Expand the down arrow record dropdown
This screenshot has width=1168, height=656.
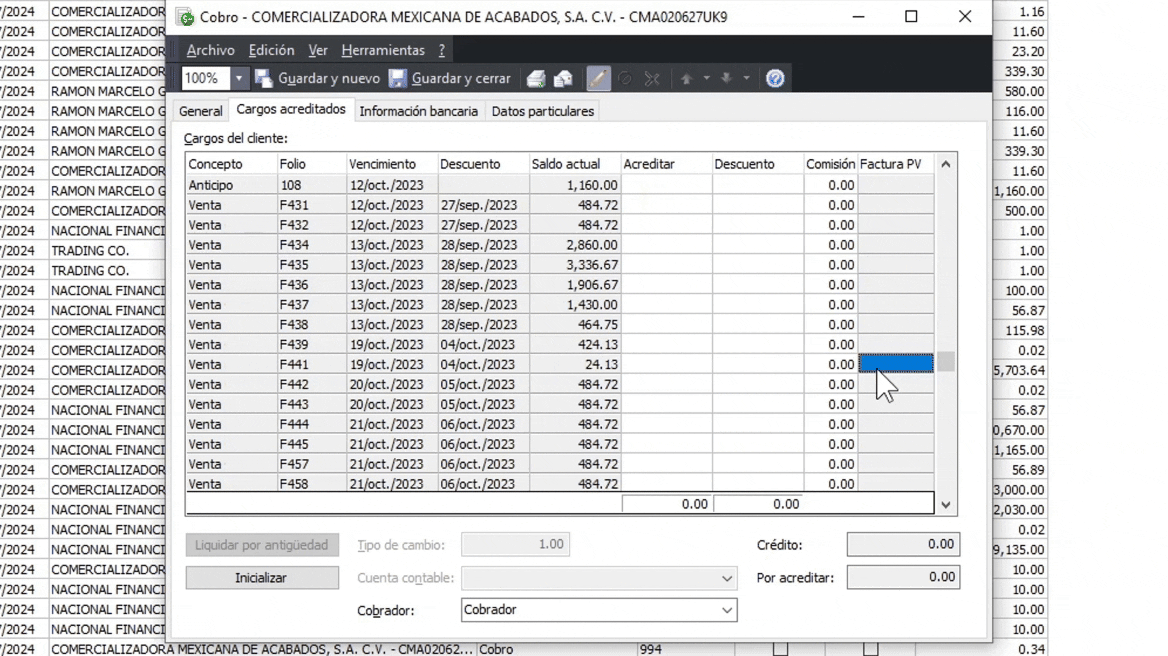tap(746, 78)
